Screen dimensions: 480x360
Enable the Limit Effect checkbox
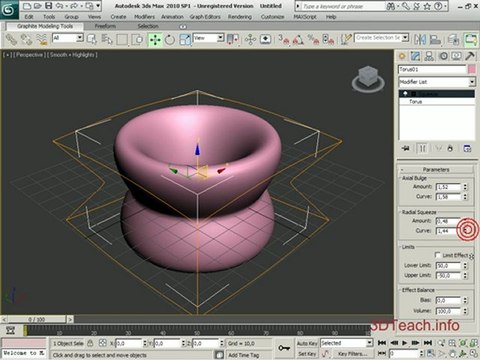click(x=438, y=255)
